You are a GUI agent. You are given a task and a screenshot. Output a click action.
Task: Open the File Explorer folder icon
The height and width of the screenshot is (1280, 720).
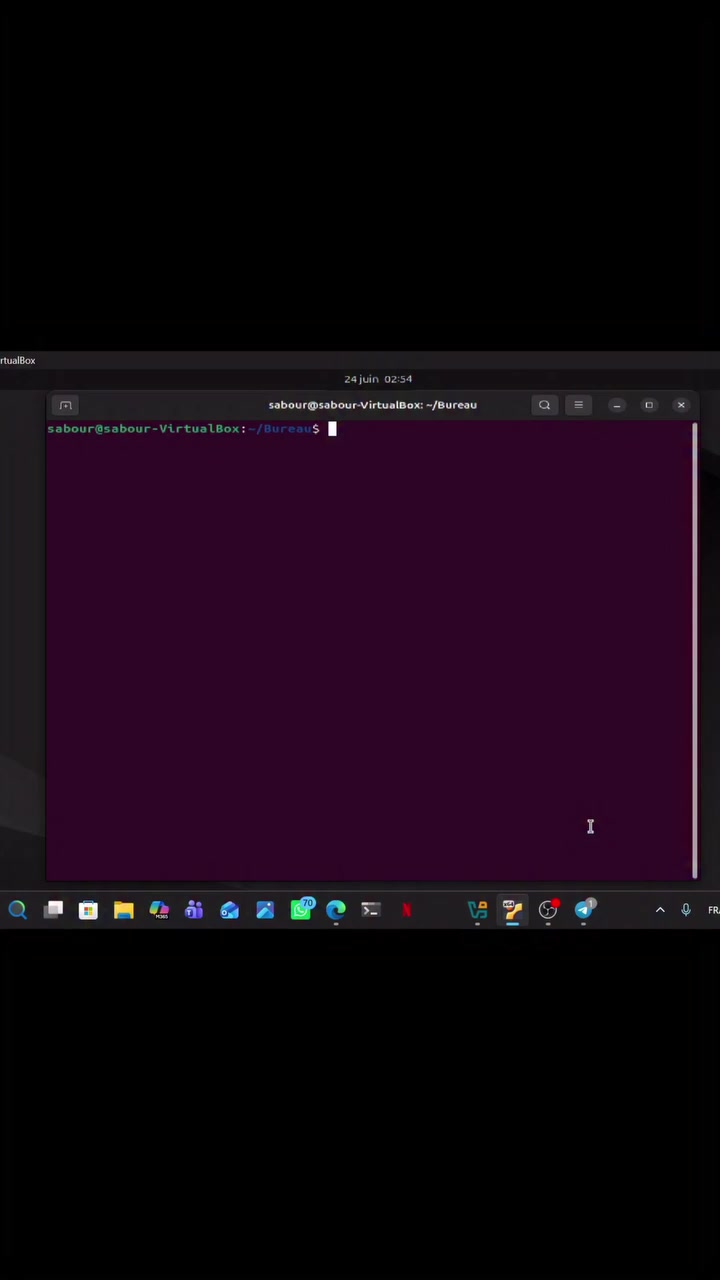pyautogui.click(x=124, y=910)
